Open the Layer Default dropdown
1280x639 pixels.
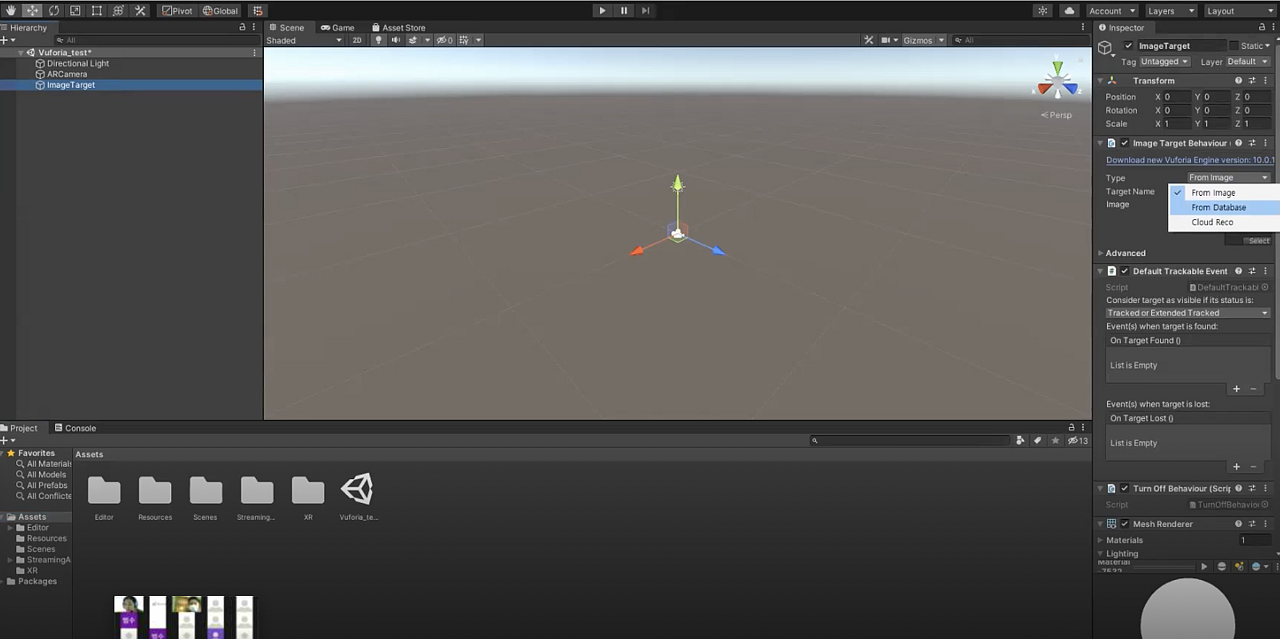tap(1248, 62)
